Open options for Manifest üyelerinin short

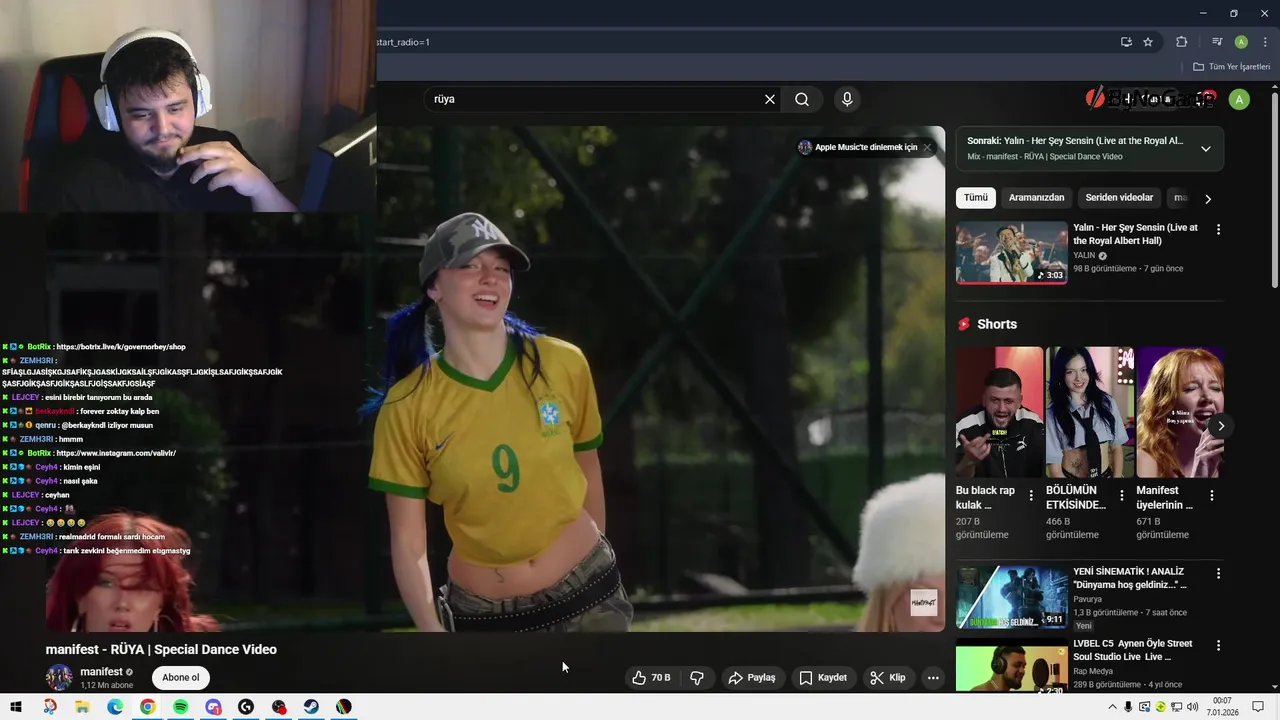[1212, 495]
